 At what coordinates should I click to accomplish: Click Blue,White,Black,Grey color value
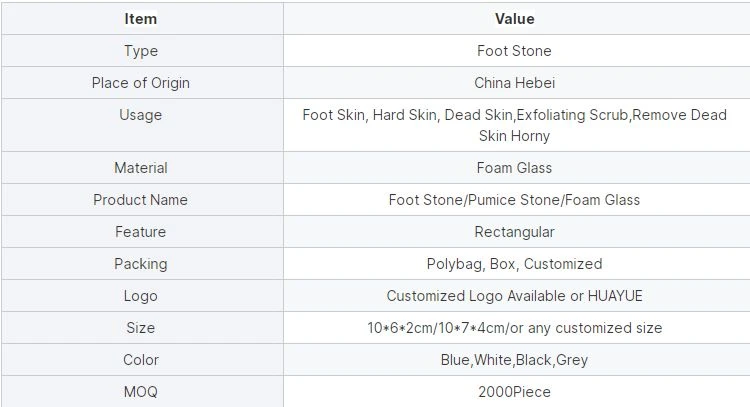point(515,360)
